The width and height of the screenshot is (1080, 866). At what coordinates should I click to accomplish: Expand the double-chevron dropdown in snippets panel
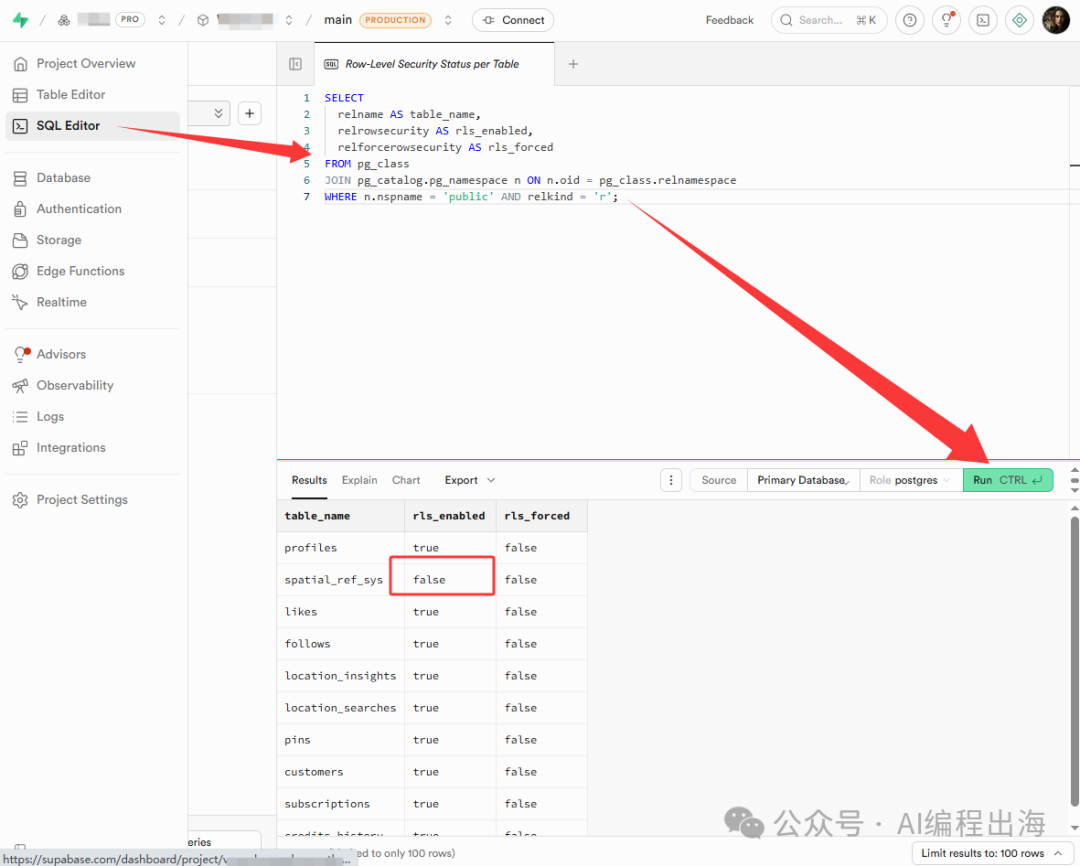point(218,113)
